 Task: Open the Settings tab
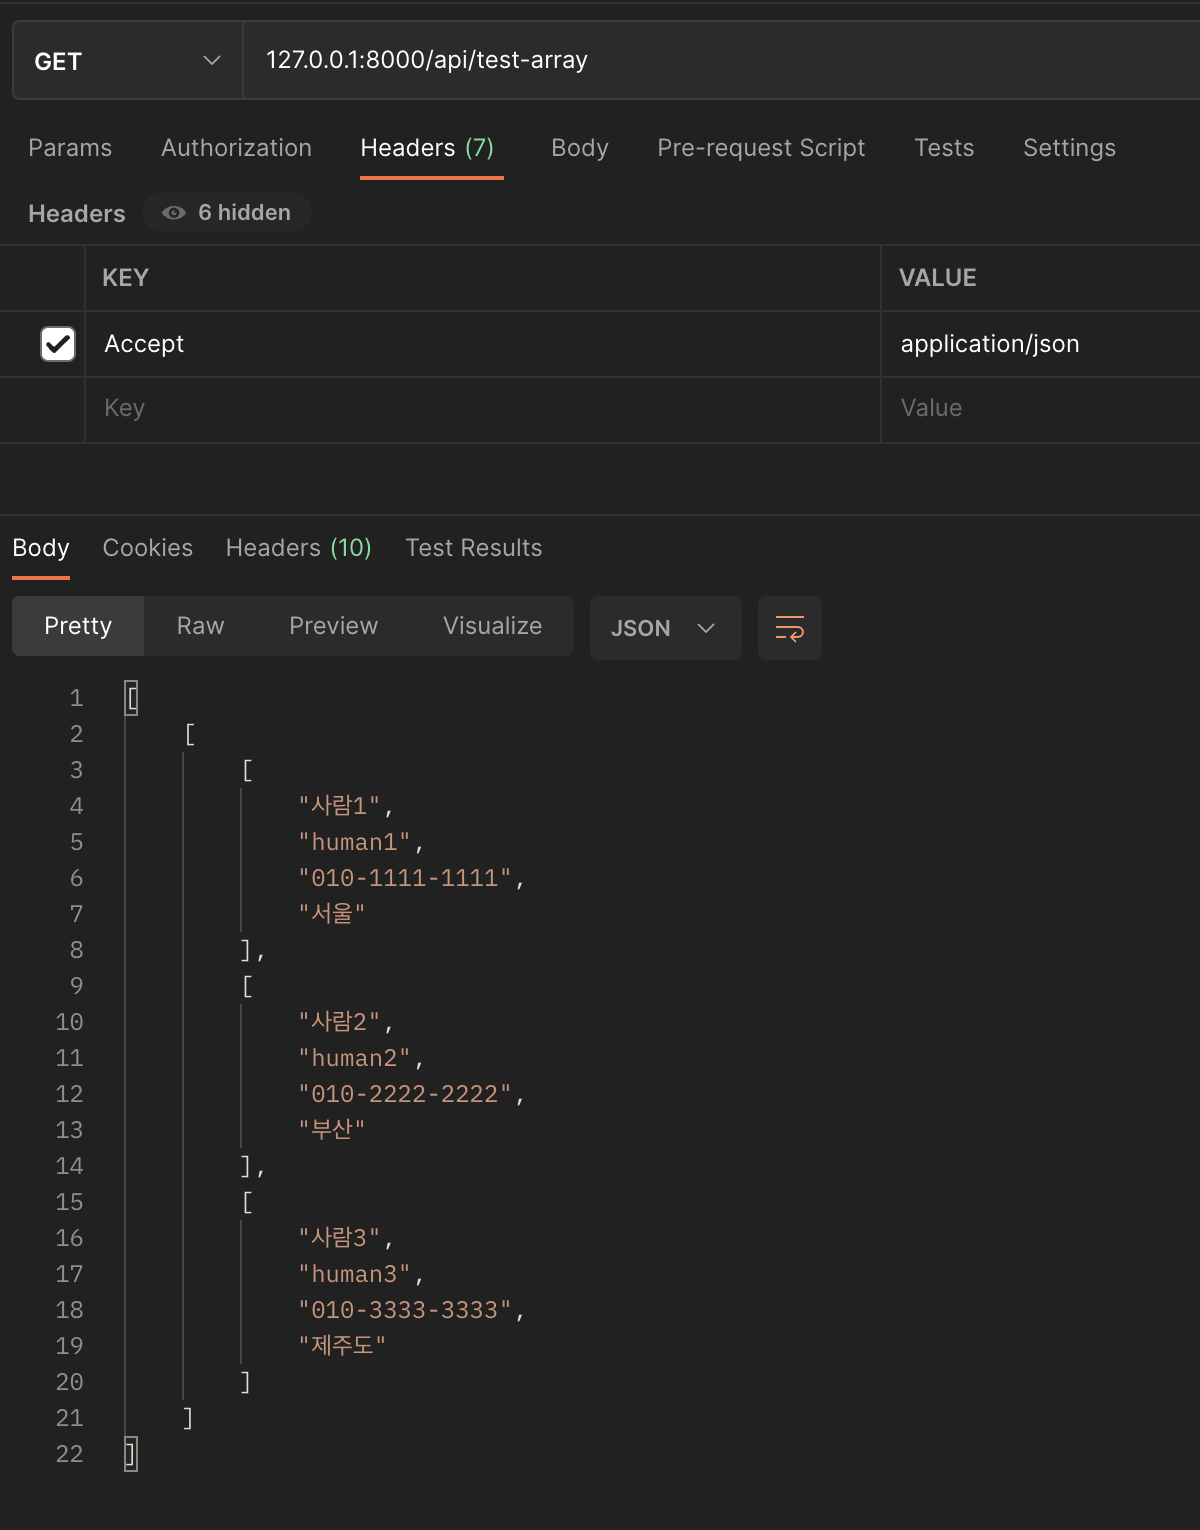point(1069,148)
